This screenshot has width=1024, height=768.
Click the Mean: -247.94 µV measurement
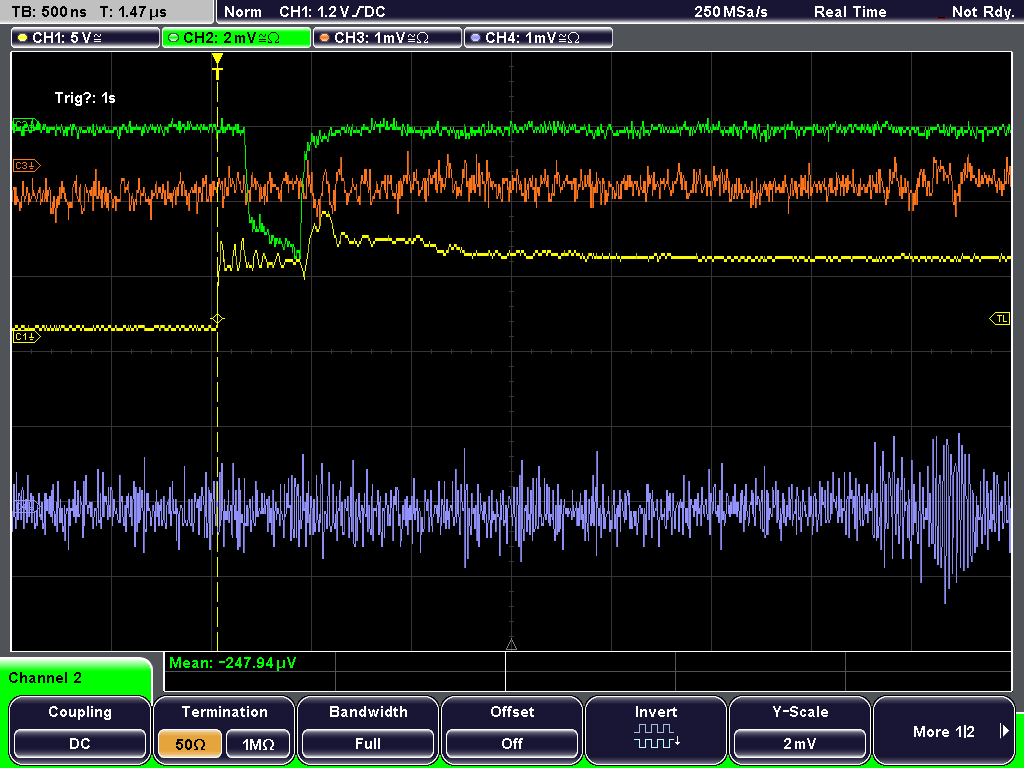click(x=232, y=663)
